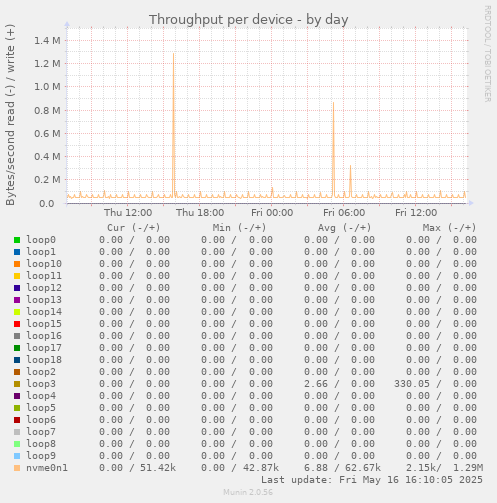
Task: Select the loop4 legend label
Action: (x=41, y=396)
